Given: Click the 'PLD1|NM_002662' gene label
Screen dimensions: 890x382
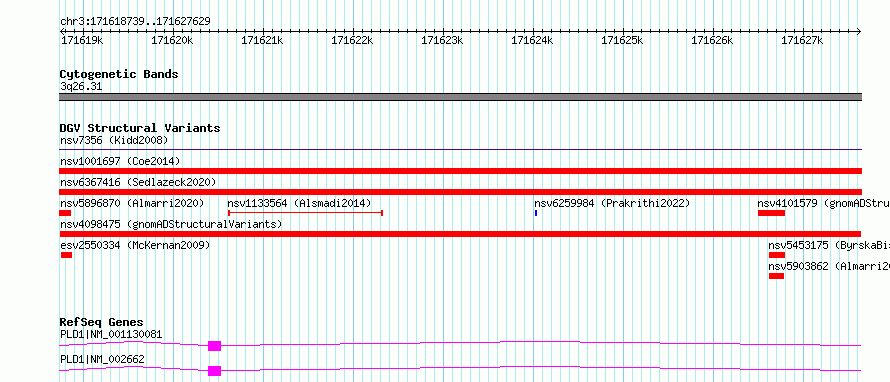Looking at the screenshot, I should tap(102, 359).
